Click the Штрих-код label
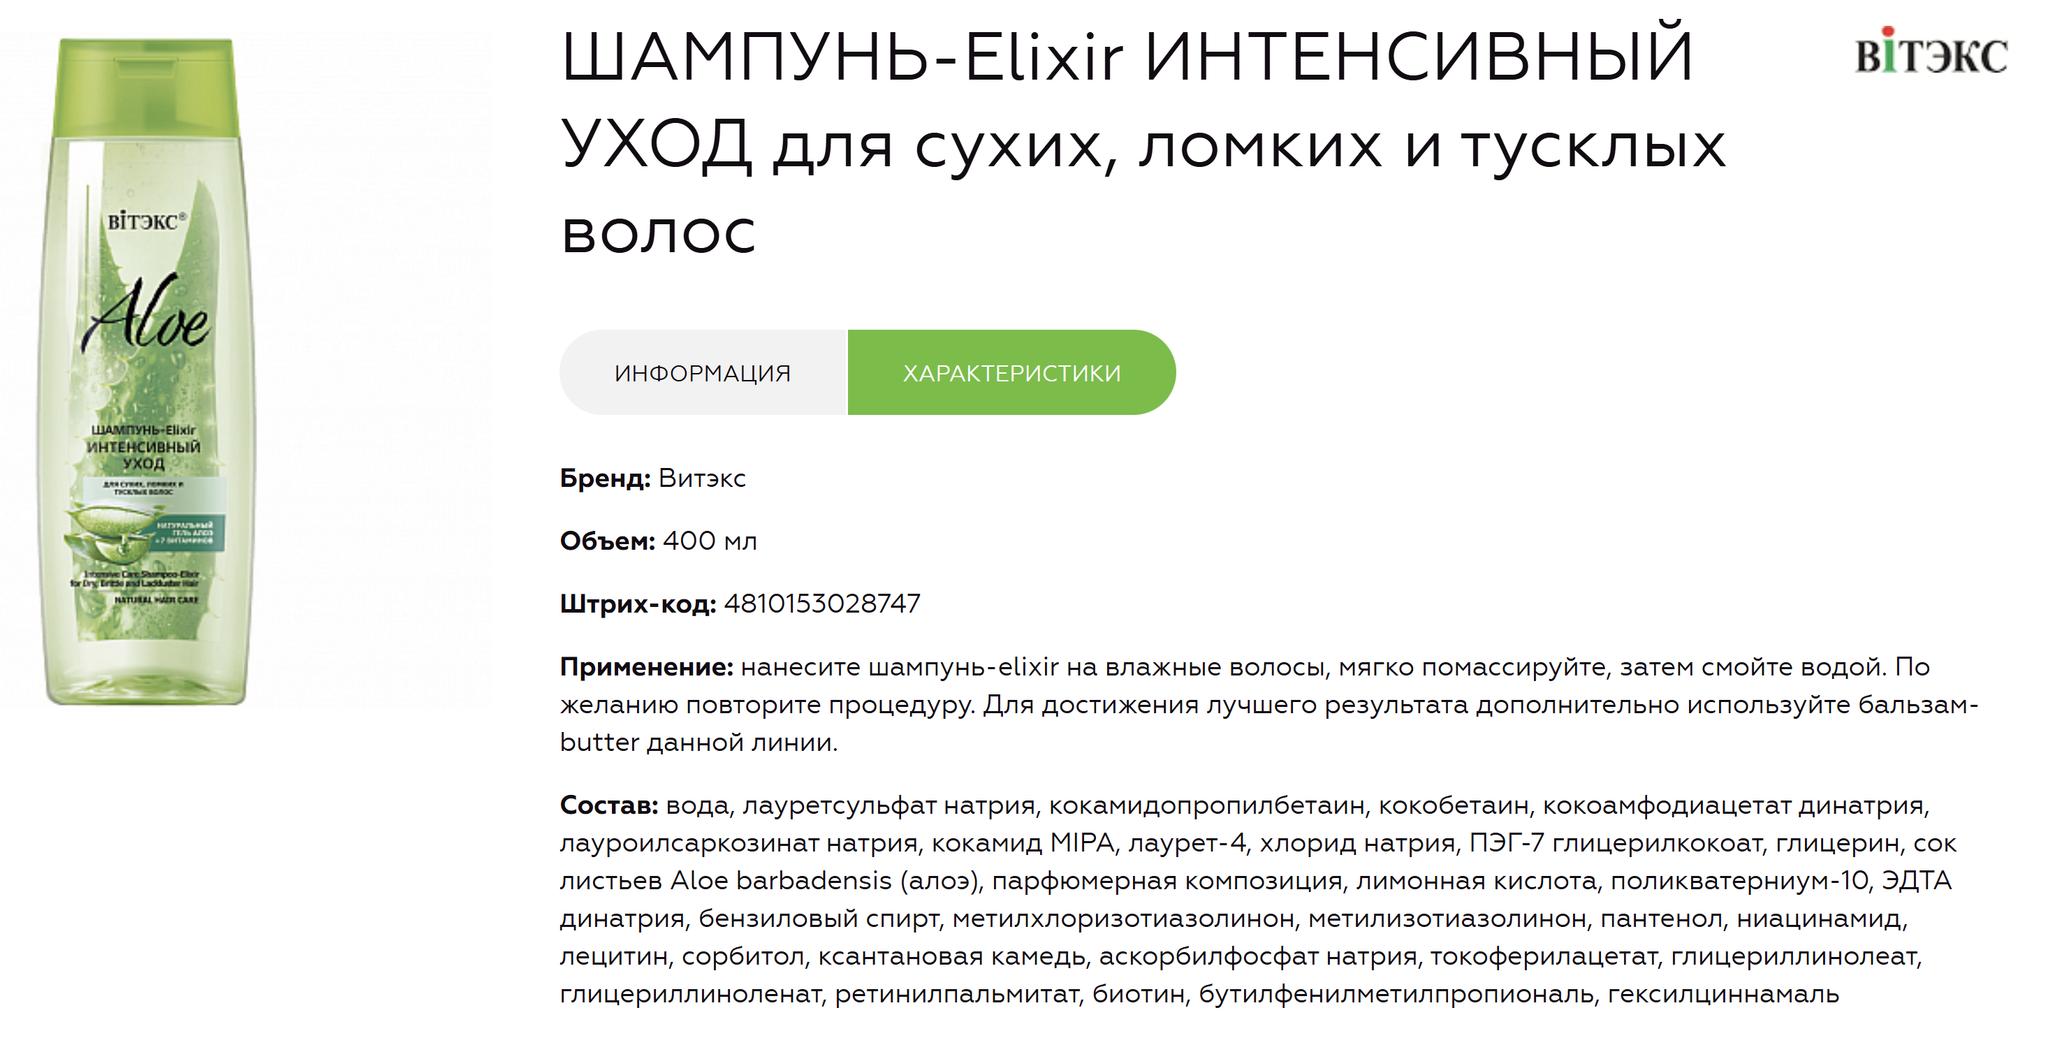Viewport: 2048px width, 1045px height. (x=638, y=604)
